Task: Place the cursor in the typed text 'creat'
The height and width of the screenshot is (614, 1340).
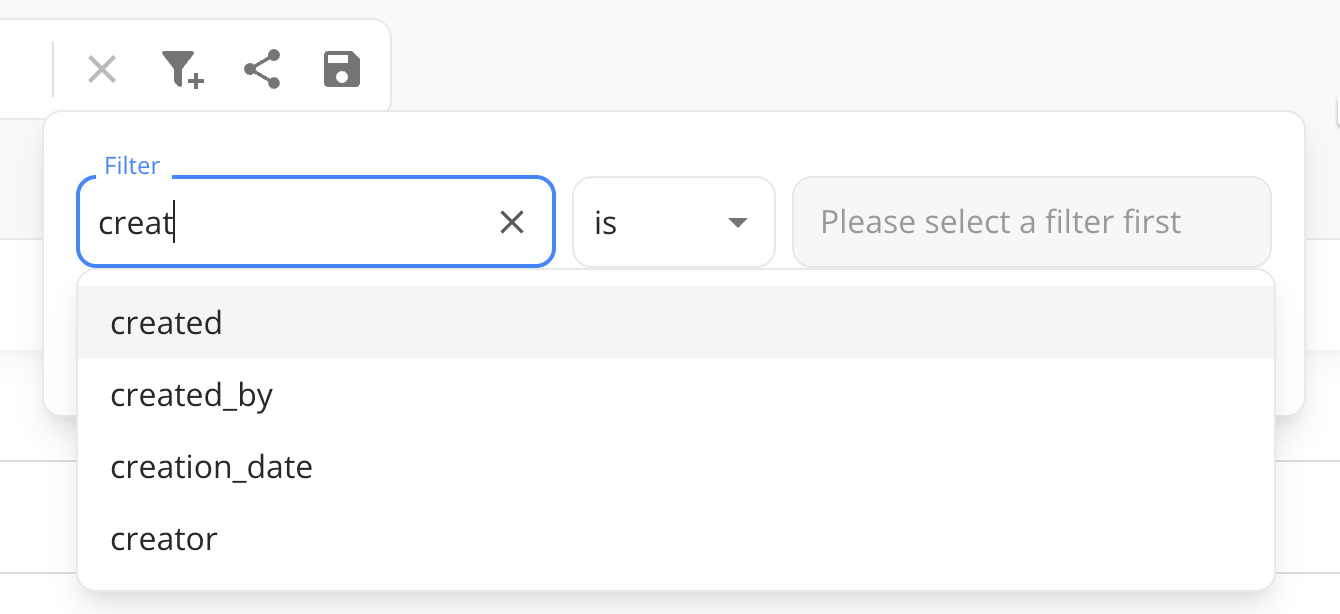Action: point(135,223)
